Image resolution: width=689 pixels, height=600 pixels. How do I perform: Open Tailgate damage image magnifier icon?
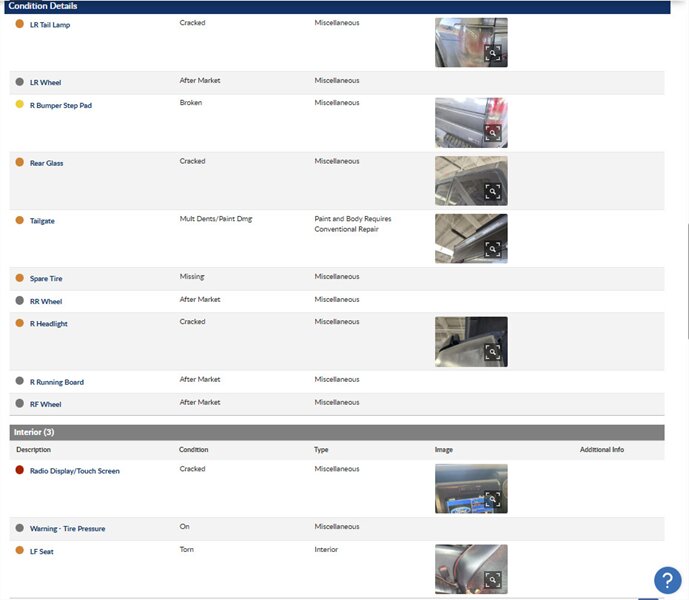click(492, 250)
